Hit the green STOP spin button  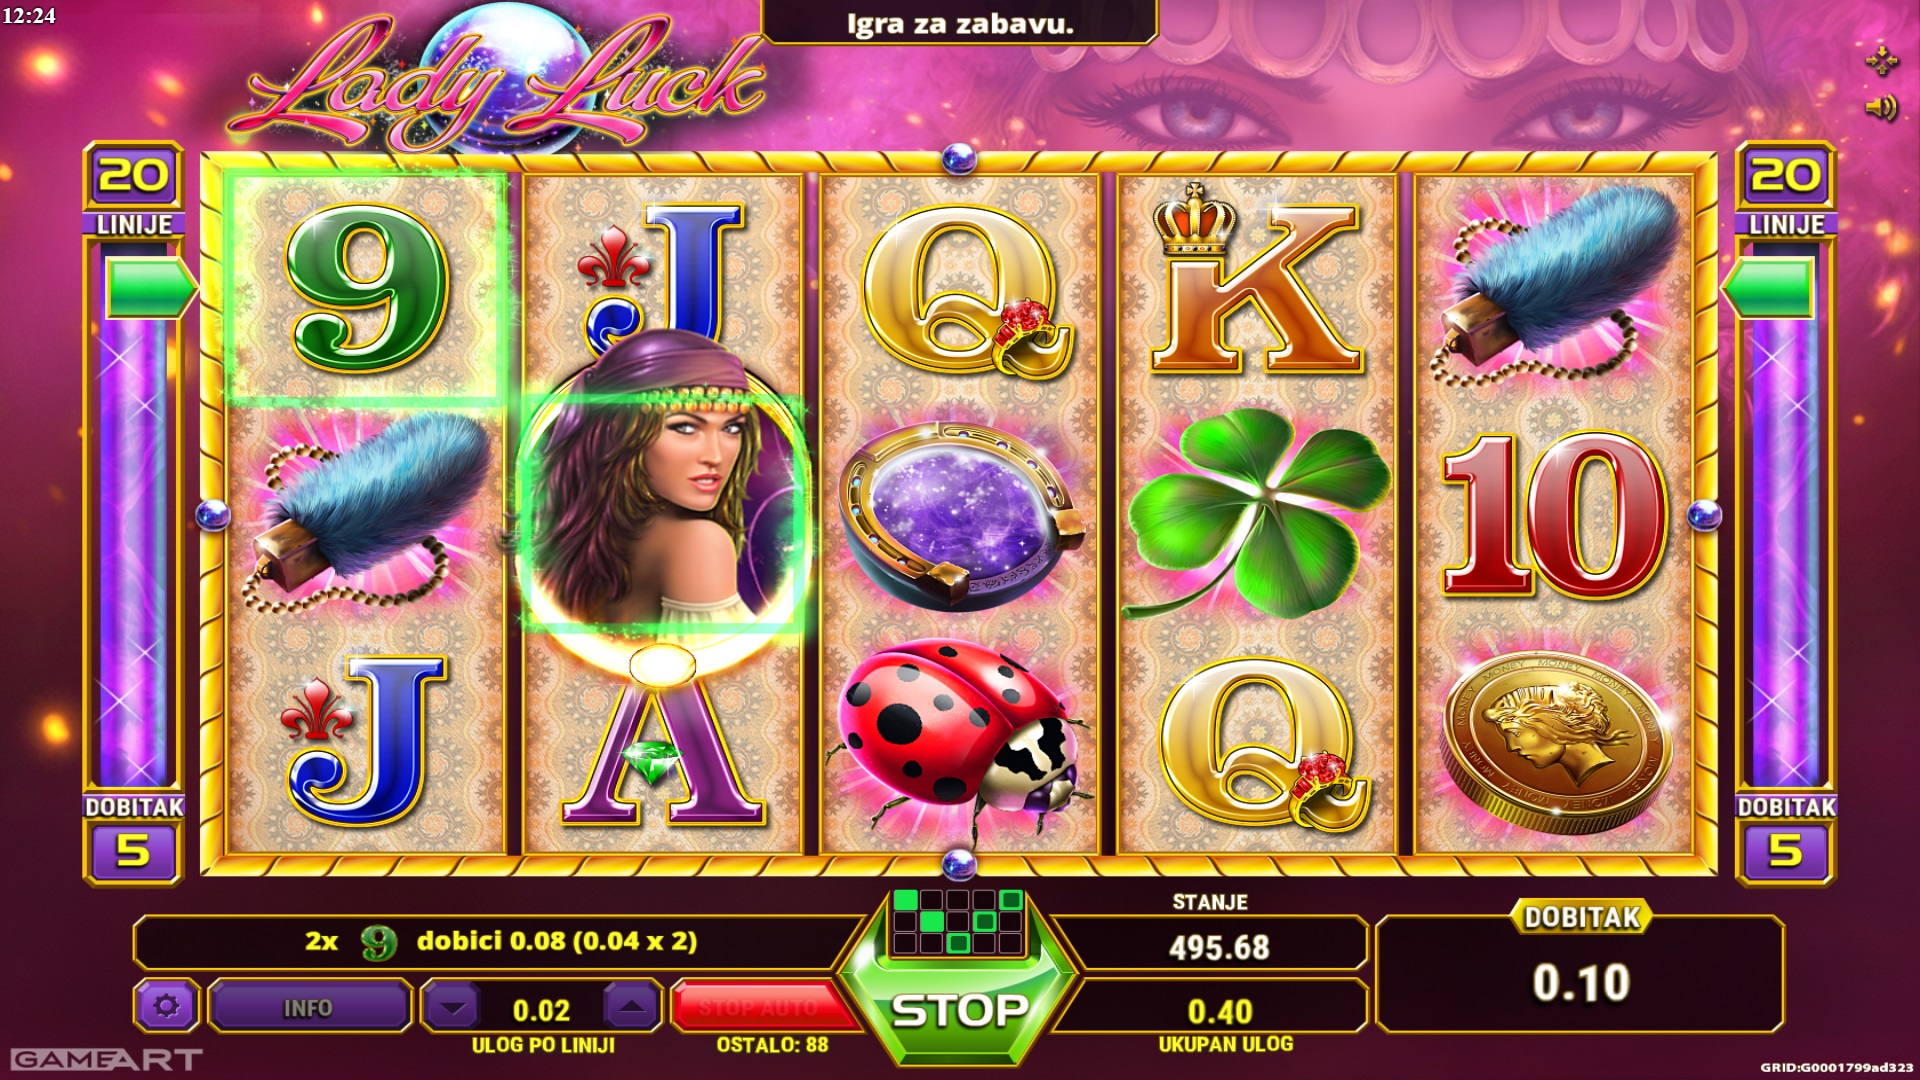958,1010
